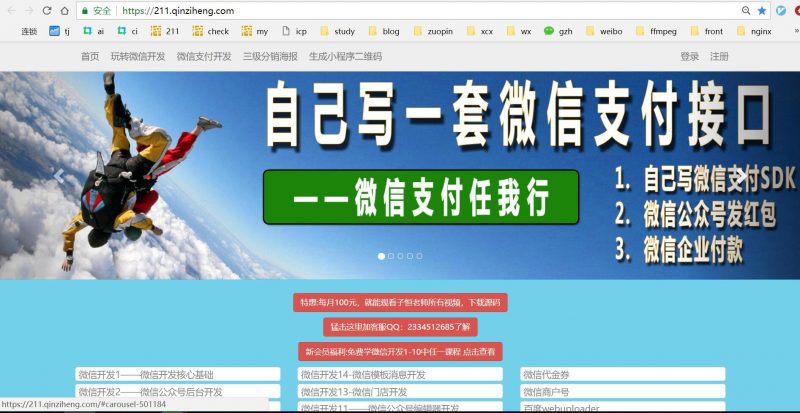Open 生成小程序二维码 navigation item
800x413 pixels.
tap(345, 56)
